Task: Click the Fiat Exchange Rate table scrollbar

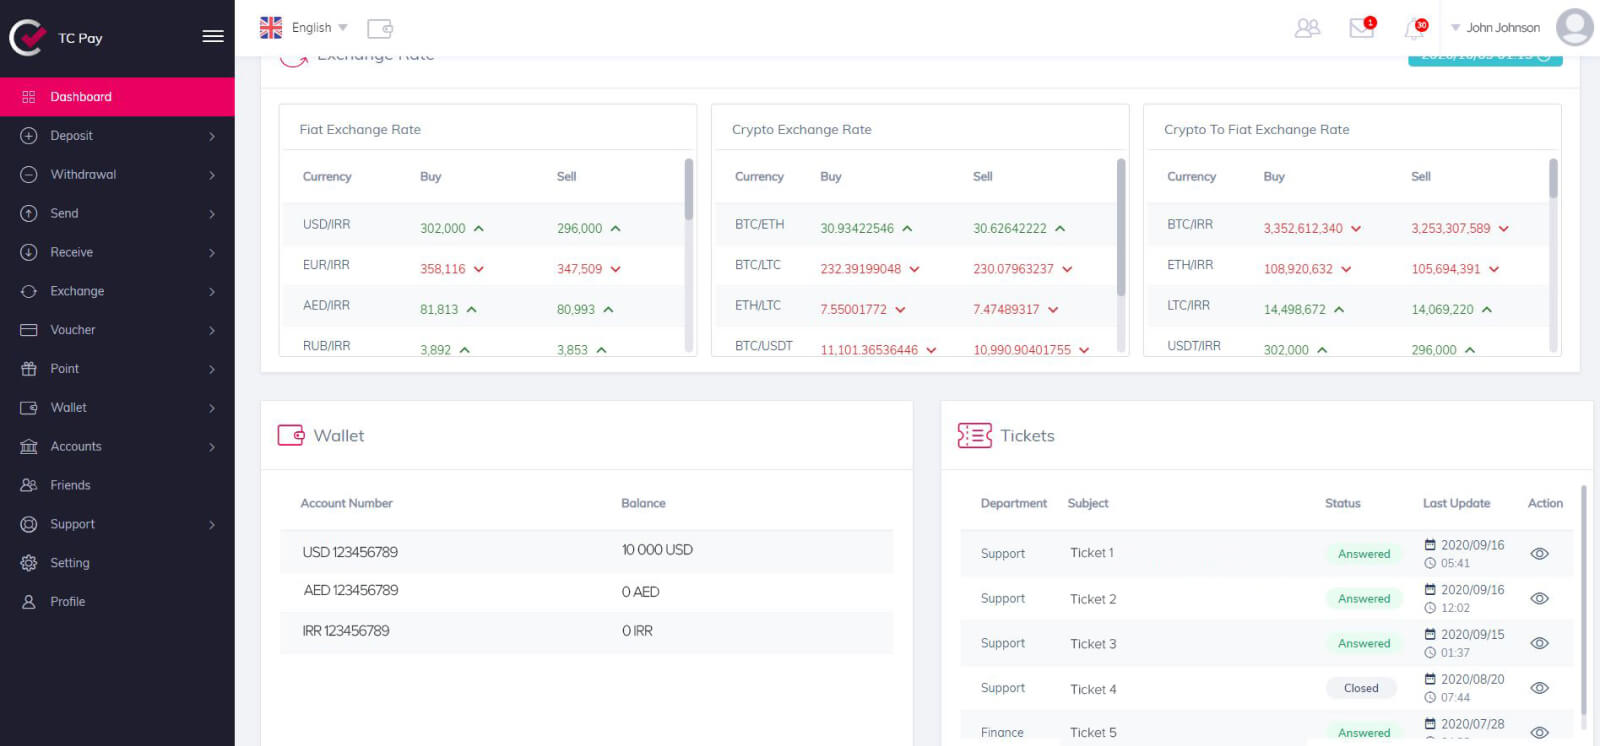Action: point(689,190)
